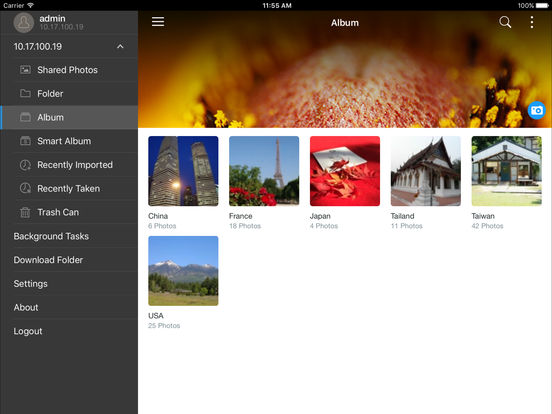This screenshot has height=414, width=552.
Task: Select the Album menu item
Action: (x=69, y=117)
